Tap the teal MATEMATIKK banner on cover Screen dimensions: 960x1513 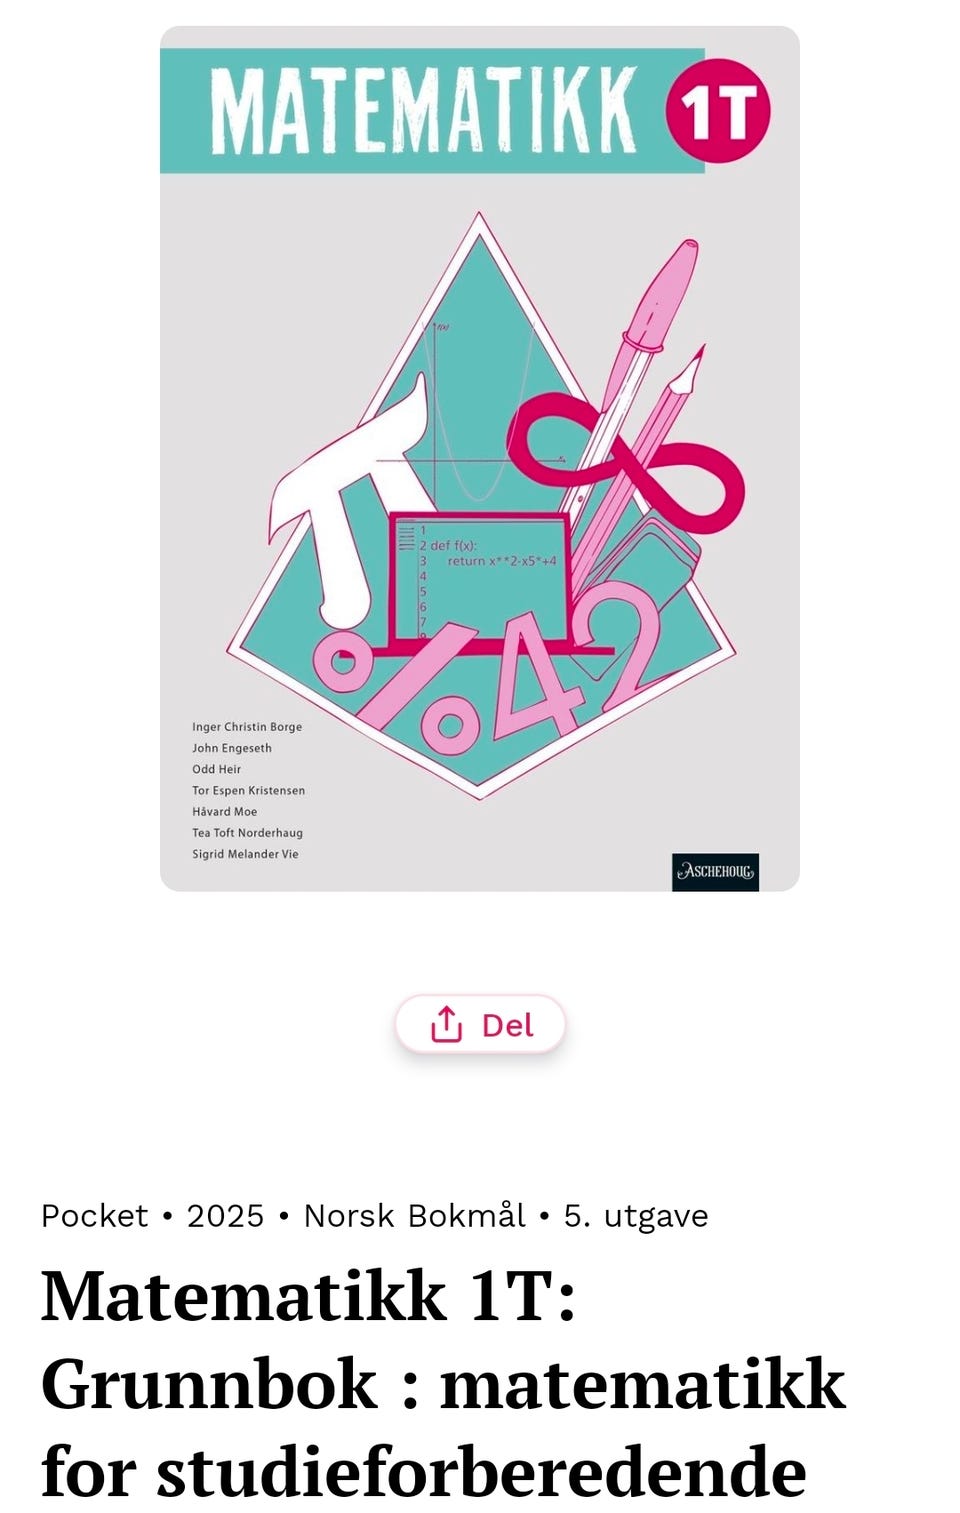[432, 111]
